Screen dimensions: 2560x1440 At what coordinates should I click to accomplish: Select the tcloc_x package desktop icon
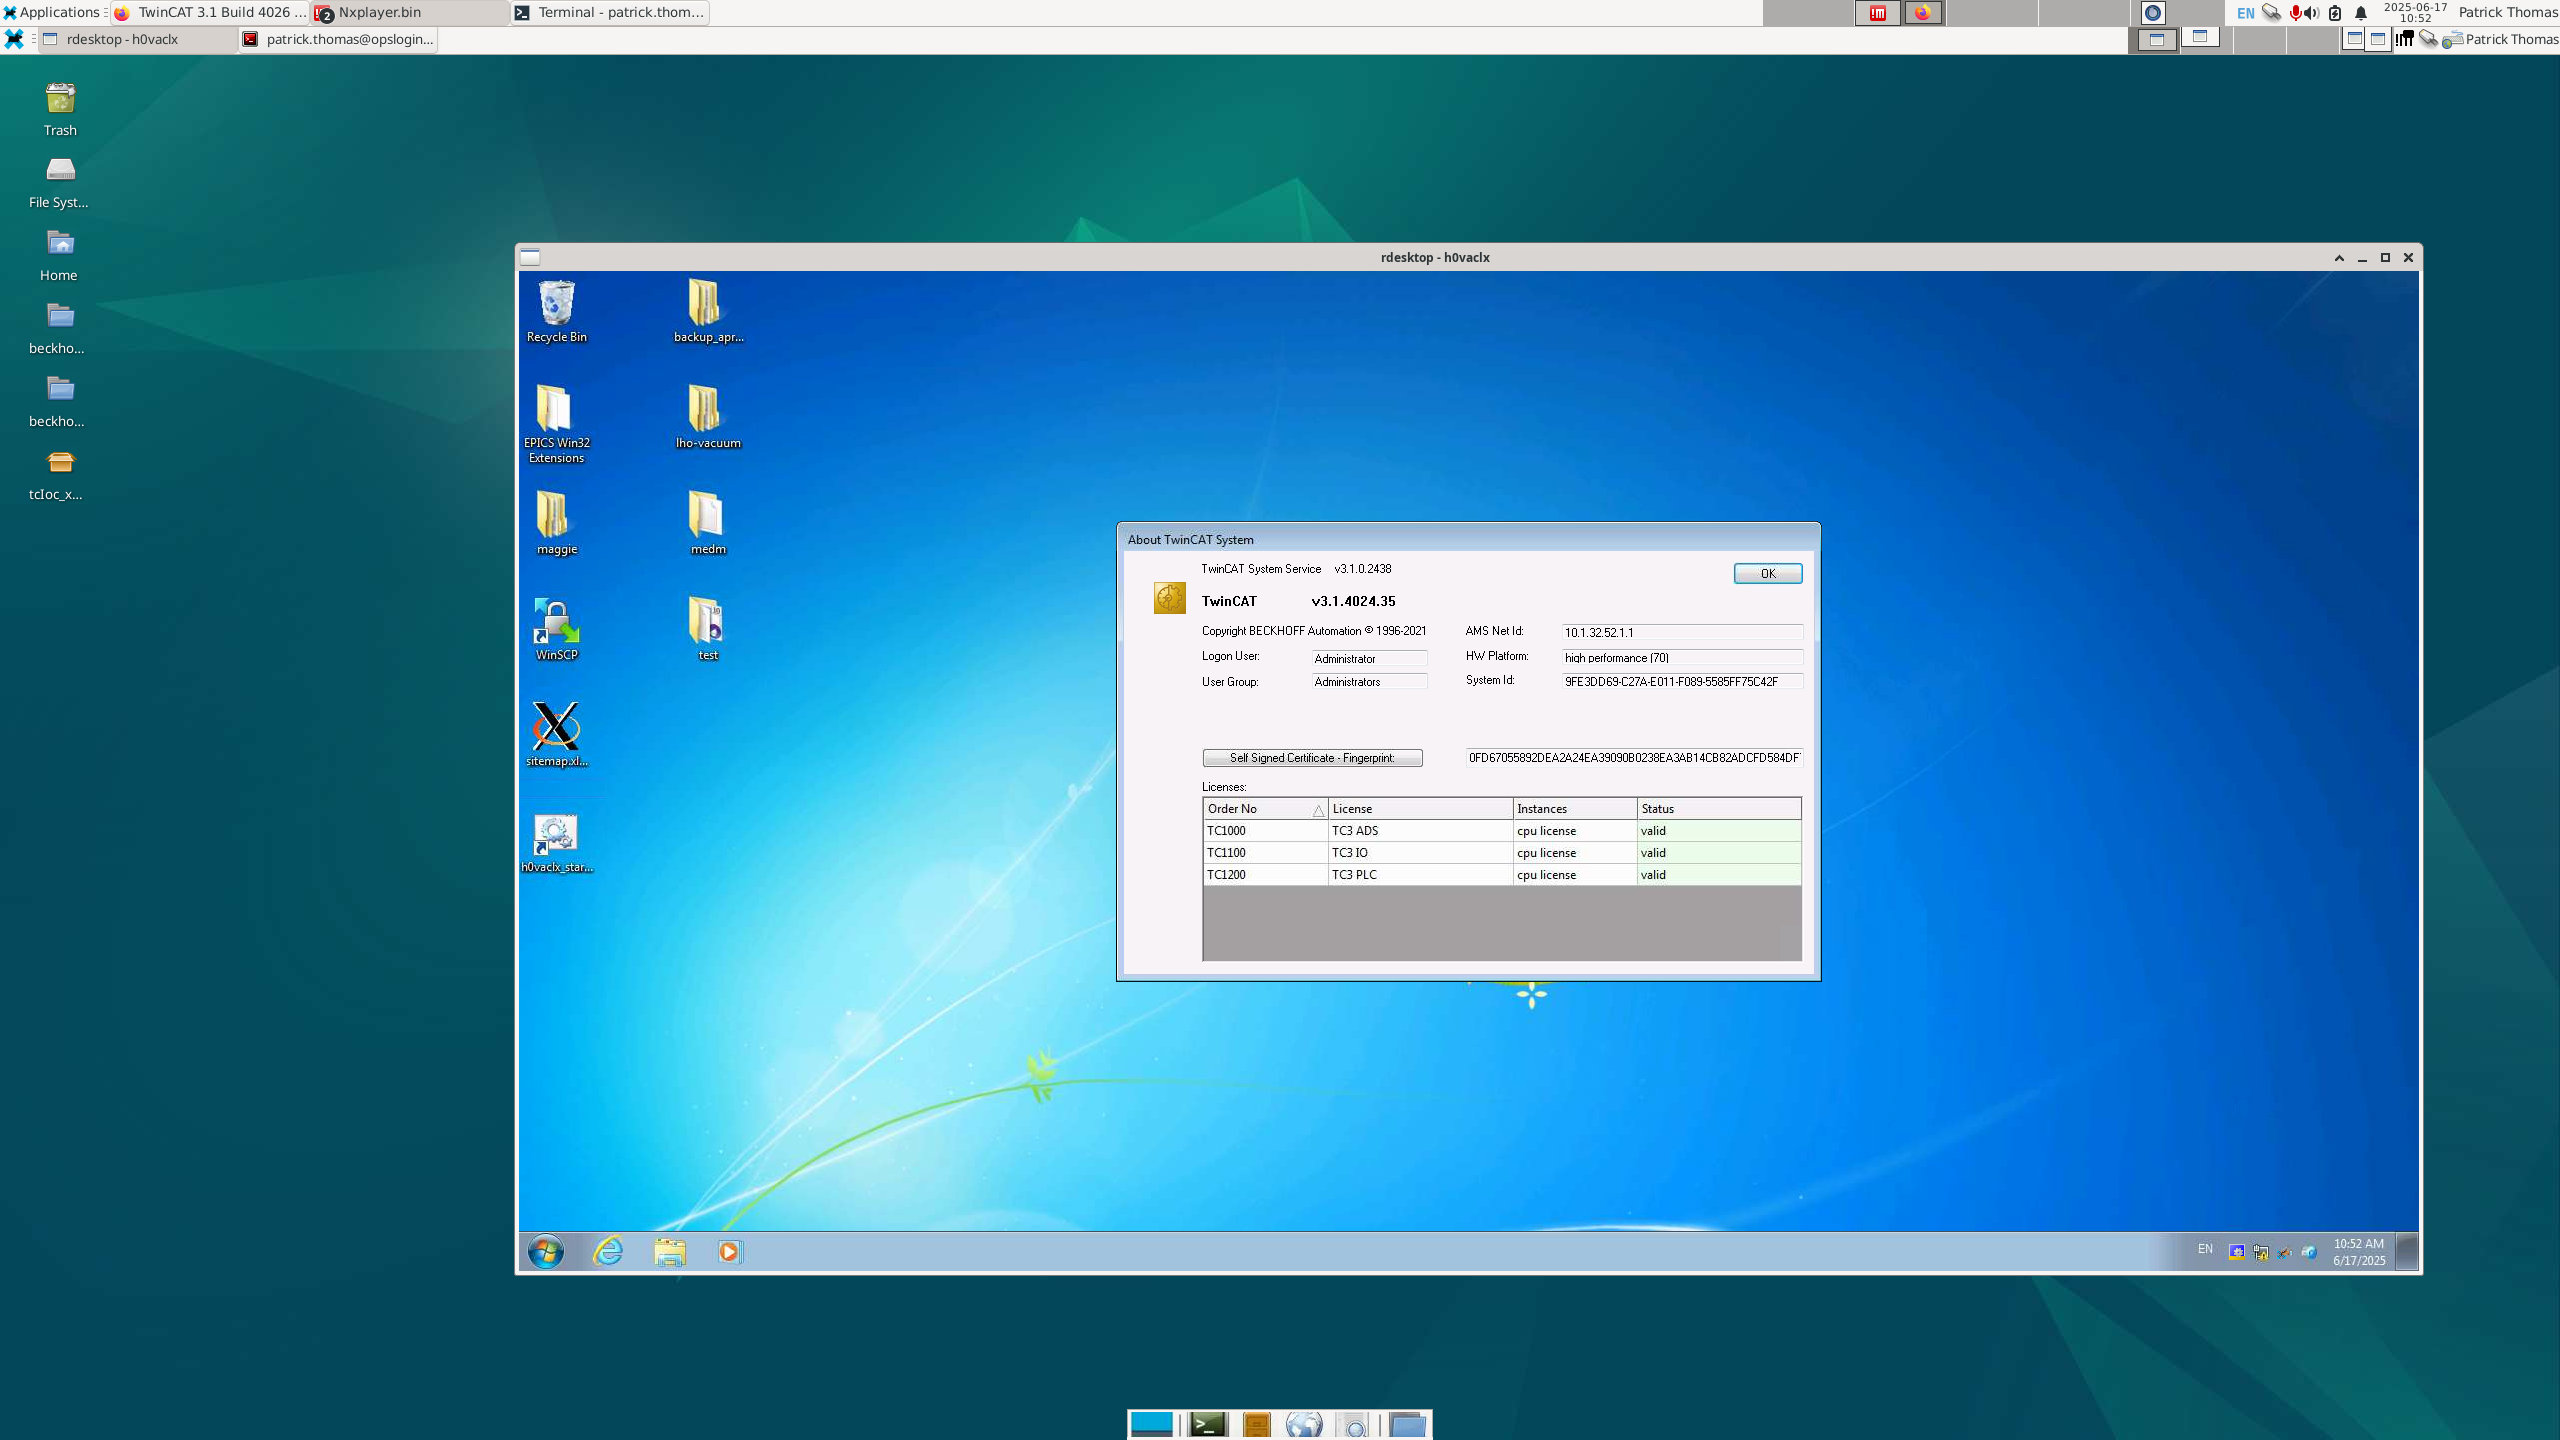coord(57,475)
